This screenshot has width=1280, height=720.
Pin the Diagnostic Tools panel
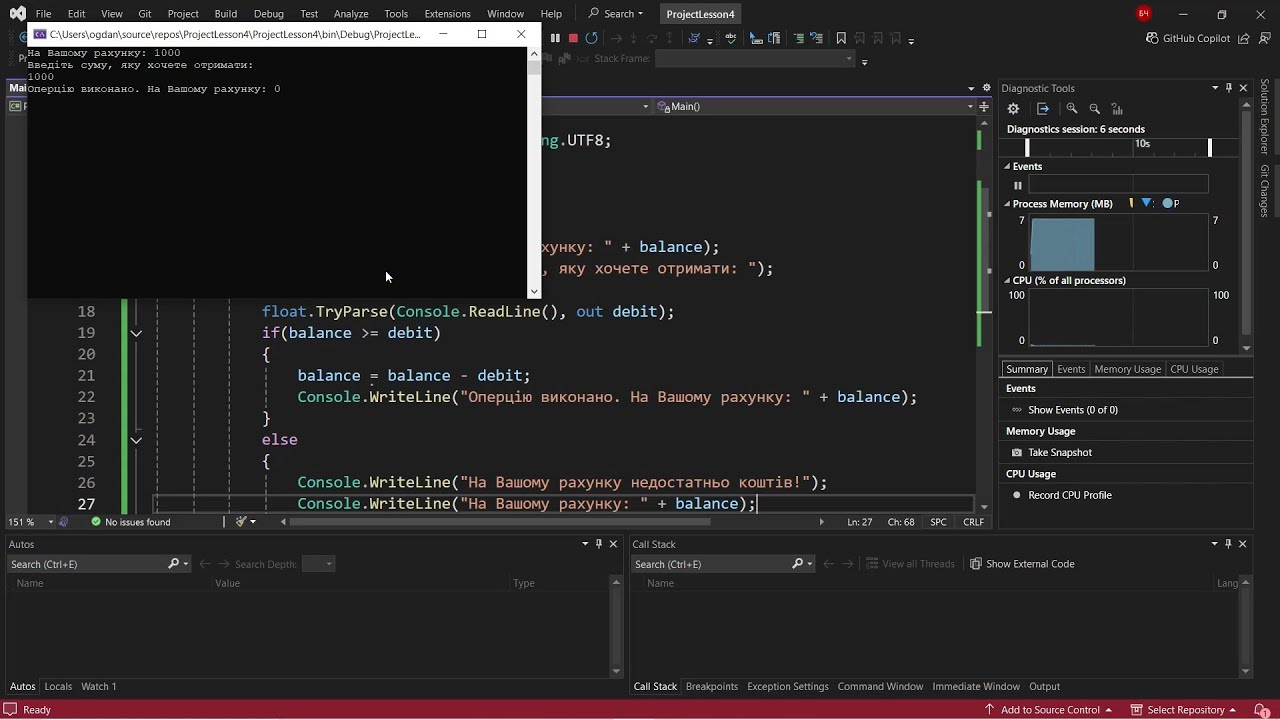point(1229,88)
